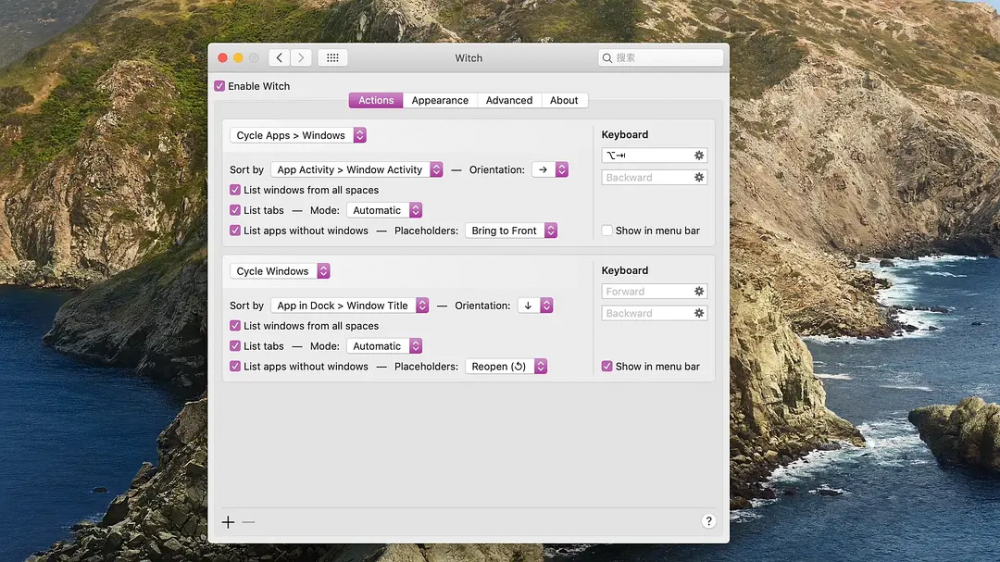Open the down-arrow Orientation dropdown

pos(535,306)
